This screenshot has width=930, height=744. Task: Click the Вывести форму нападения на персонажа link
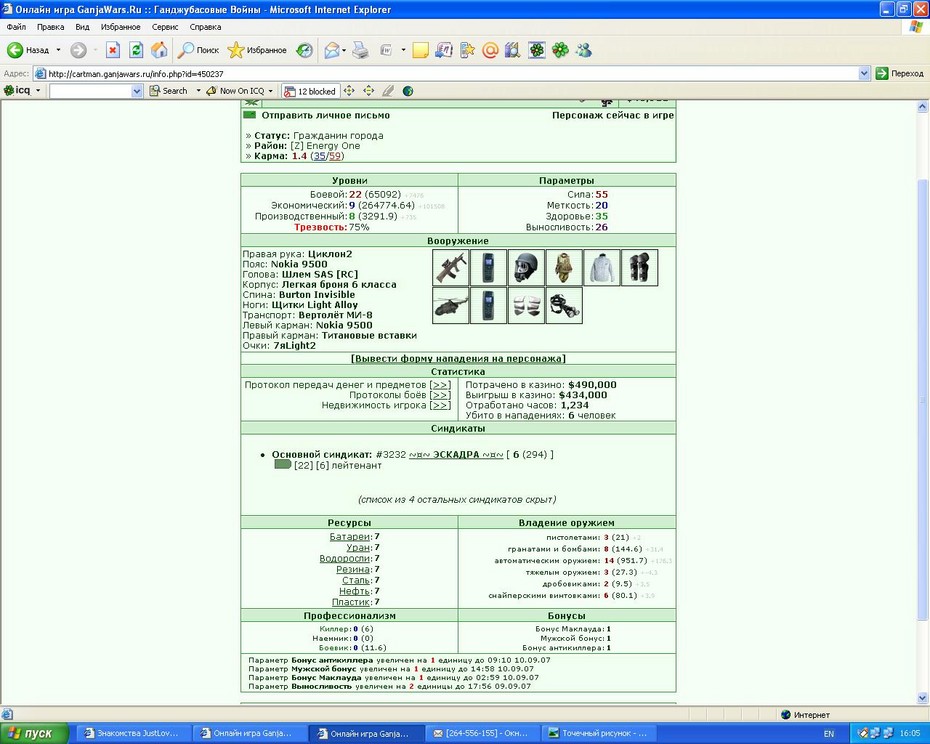pos(458,358)
